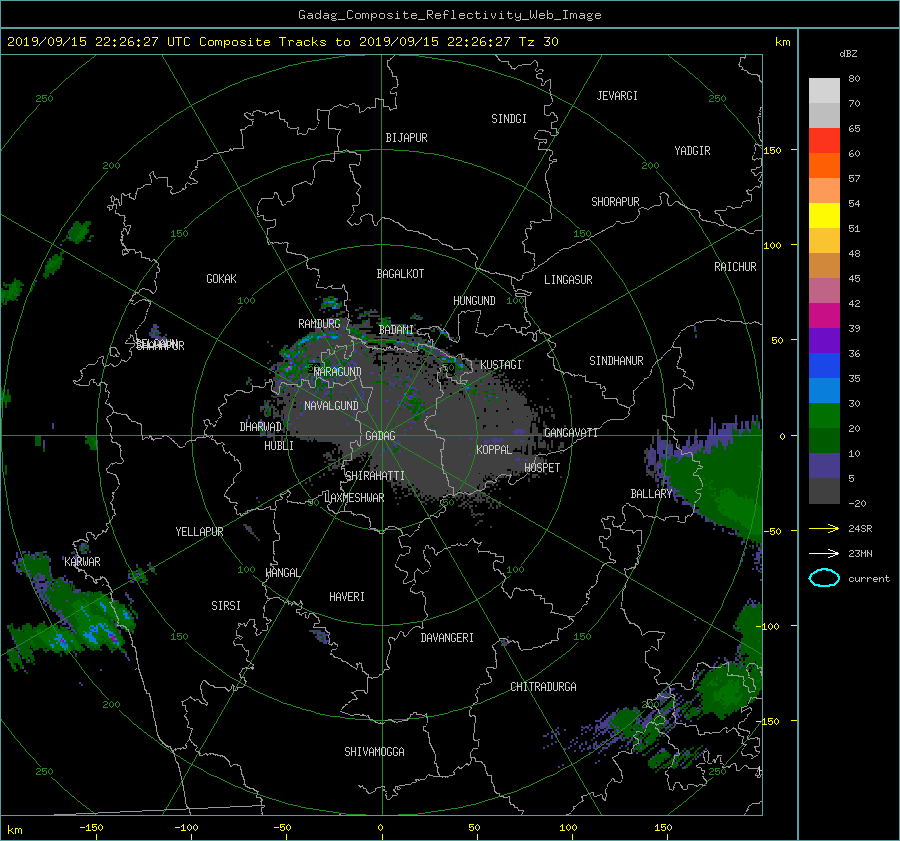Click the SINDHANUR city label
Screen dimensions: 900x841
616,361
